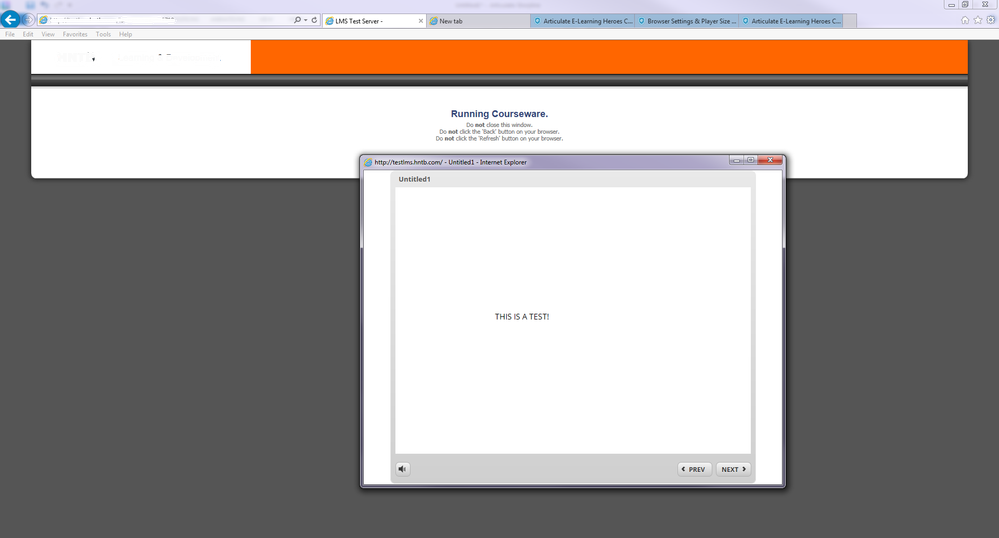This screenshot has width=999, height=538.
Task: Close the Untitled1 popup window
Action: click(770, 160)
